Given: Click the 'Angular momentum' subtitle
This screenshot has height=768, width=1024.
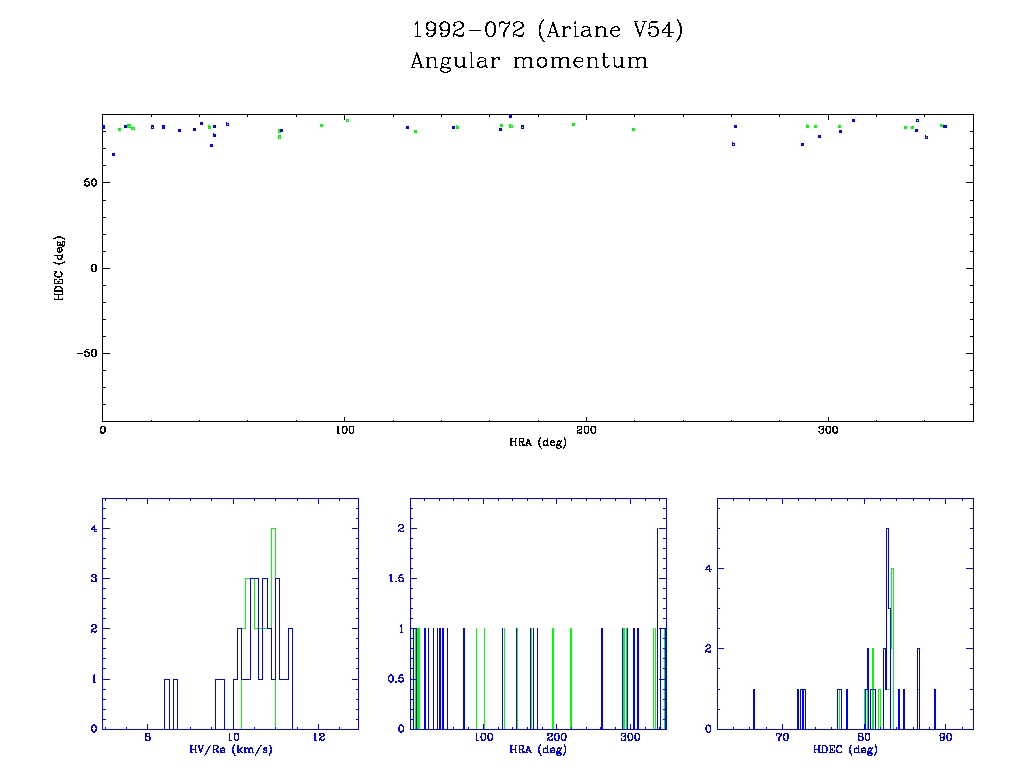Looking at the screenshot, I should (529, 61).
